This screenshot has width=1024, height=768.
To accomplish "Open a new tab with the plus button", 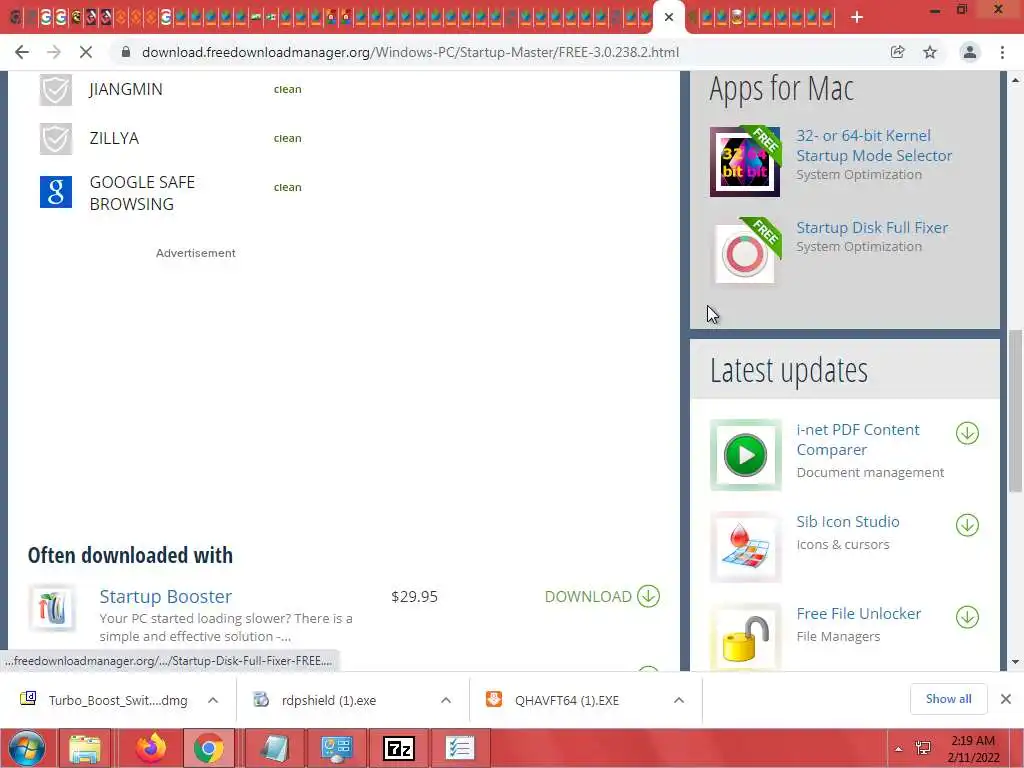I will click(x=857, y=18).
